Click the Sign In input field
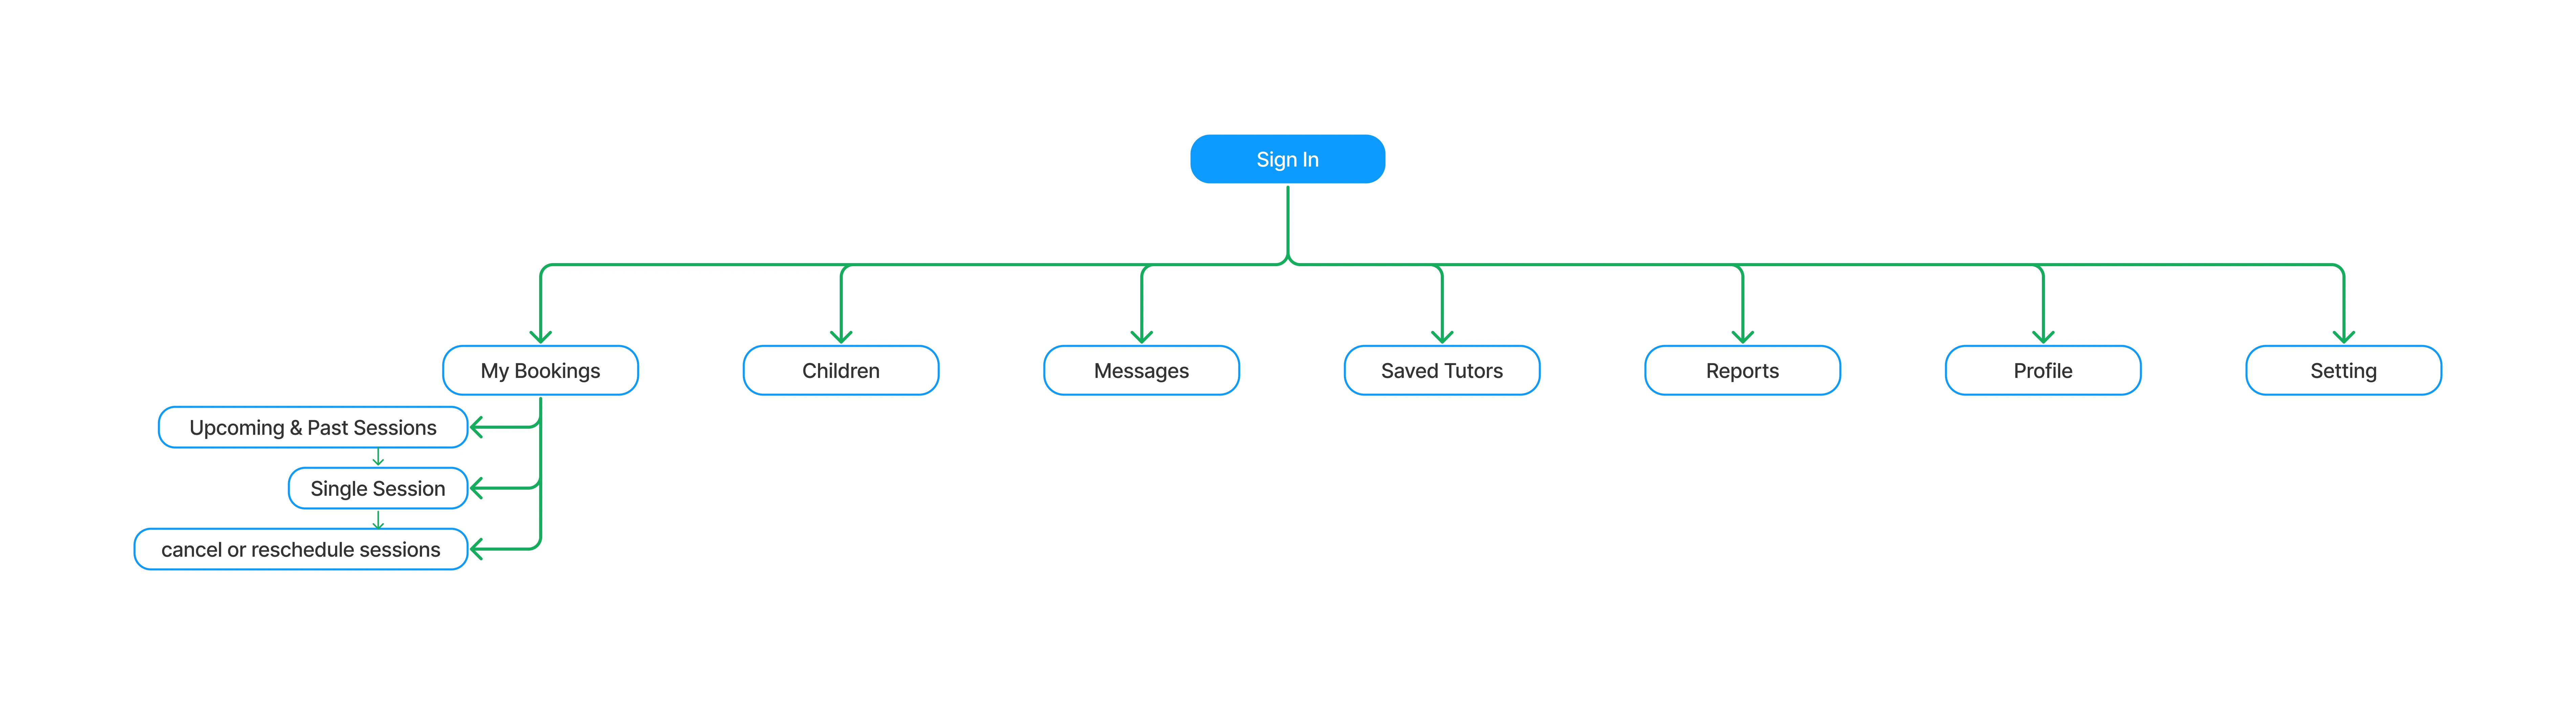 (1288, 159)
